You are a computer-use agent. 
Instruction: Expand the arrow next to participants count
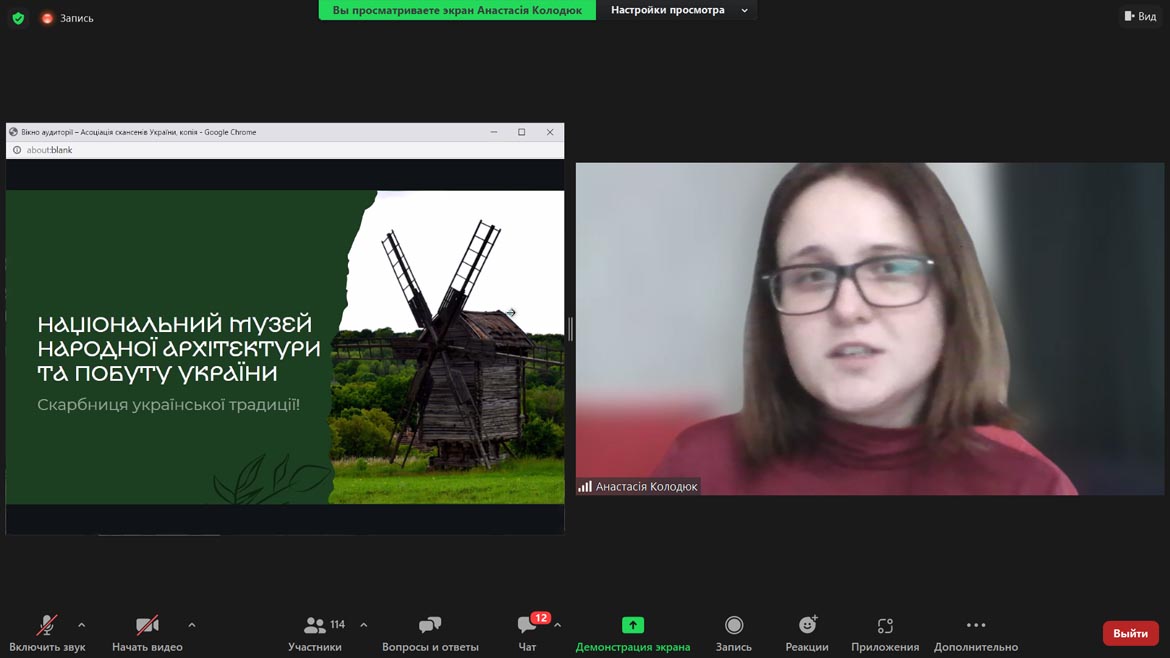coord(363,625)
